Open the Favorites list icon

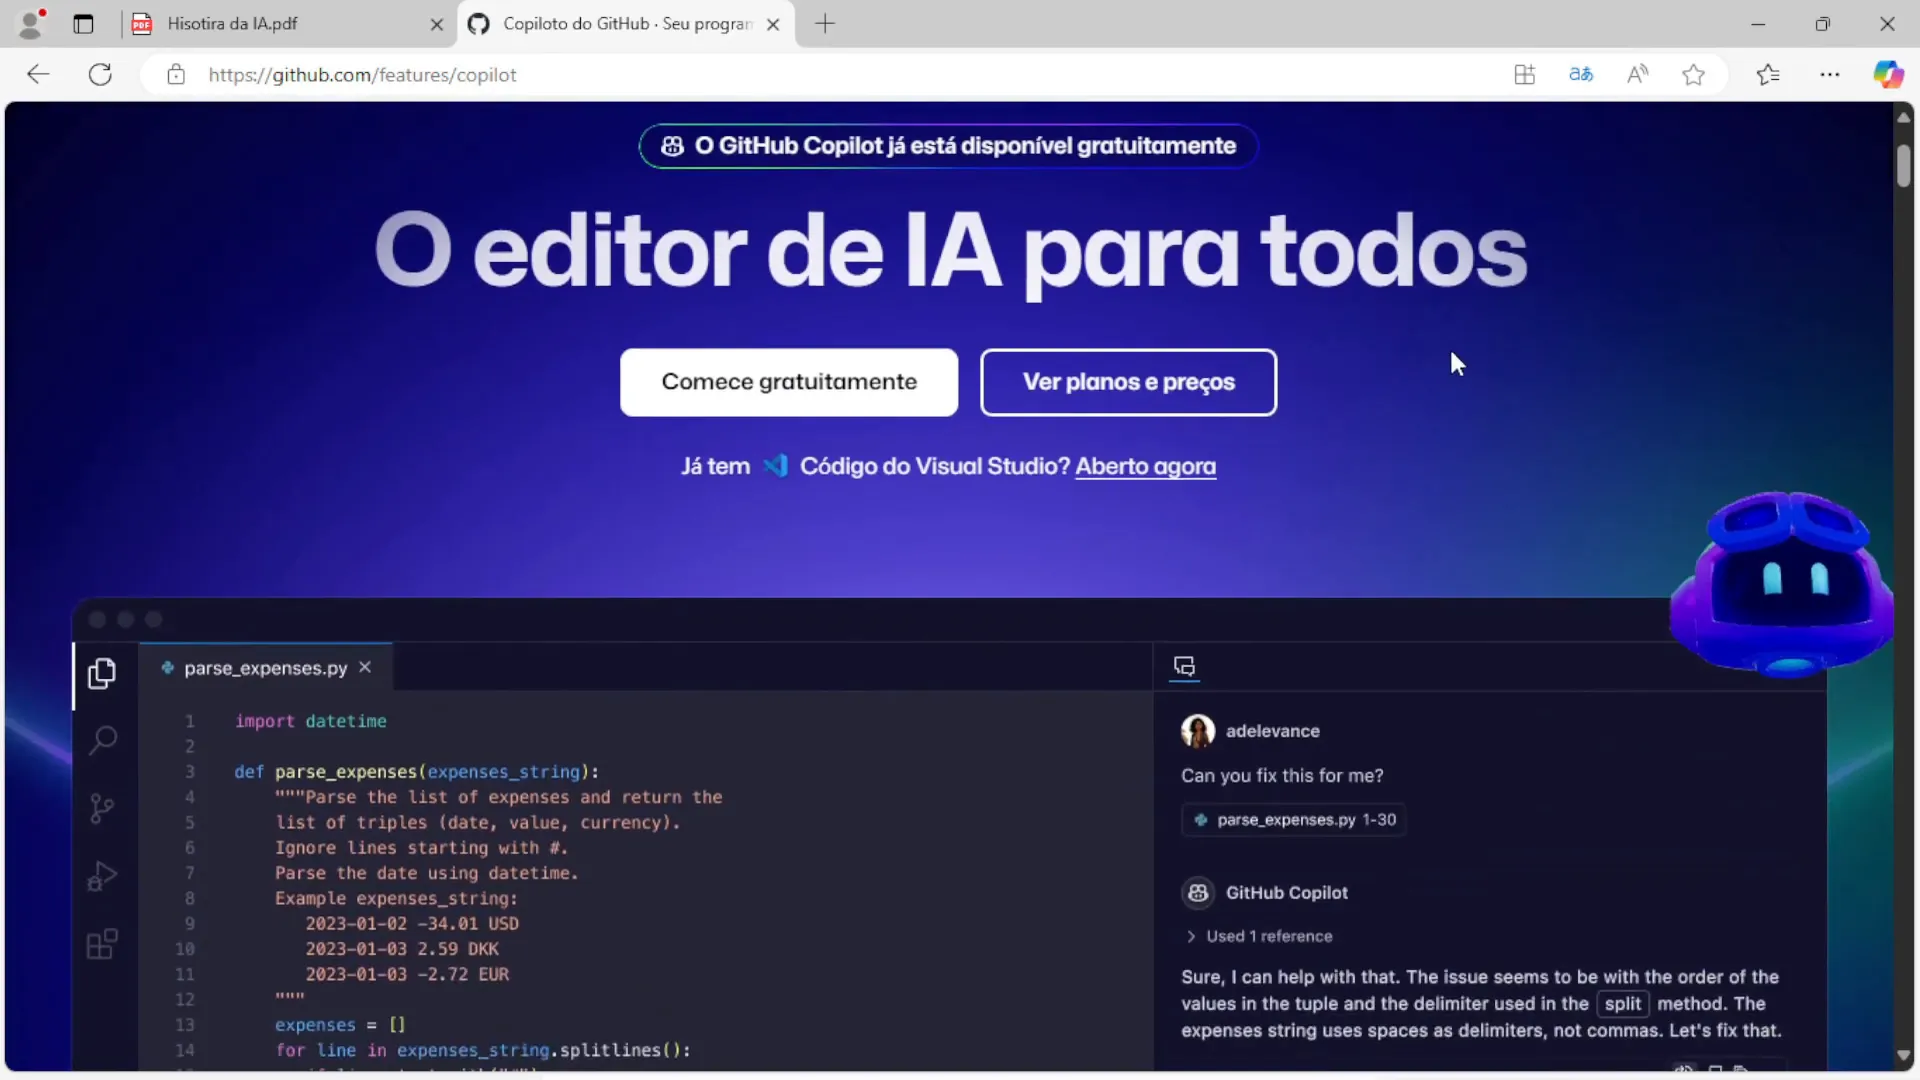click(x=1768, y=74)
